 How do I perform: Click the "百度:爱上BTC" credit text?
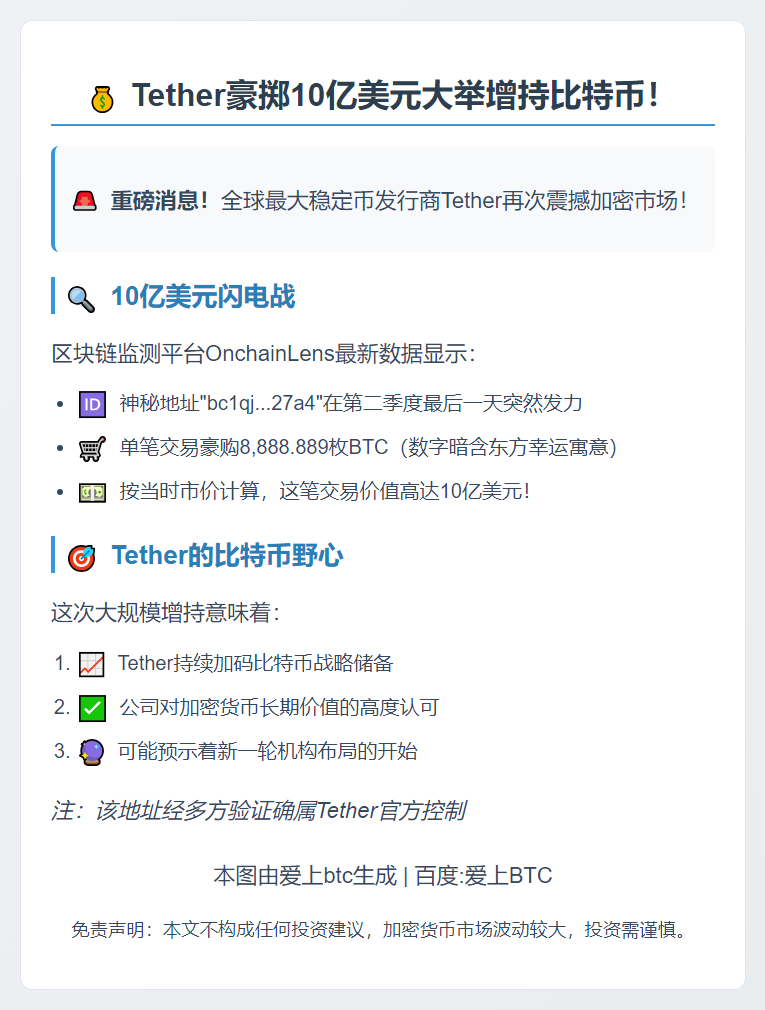(483, 876)
